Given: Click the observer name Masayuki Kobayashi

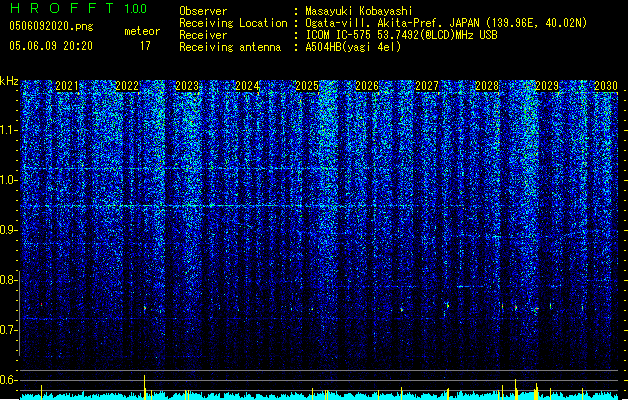Looking at the screenshot, I should pyautogui.click(x=359, y=11).
